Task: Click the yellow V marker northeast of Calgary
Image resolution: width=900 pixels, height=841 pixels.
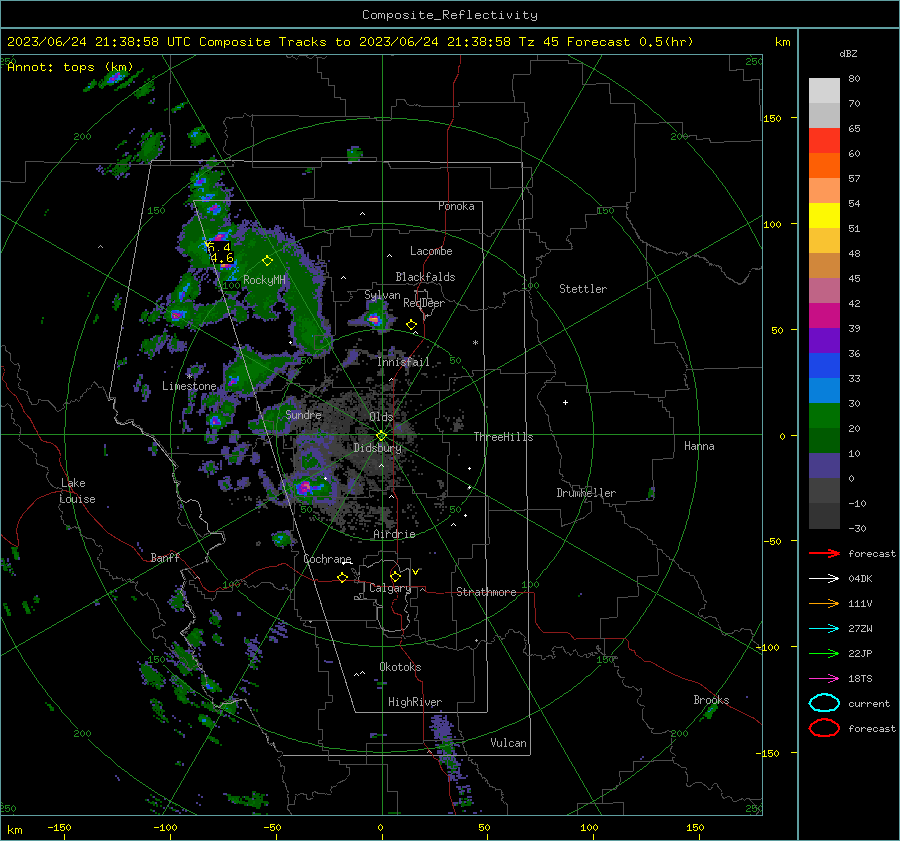Action: [416, 572]
